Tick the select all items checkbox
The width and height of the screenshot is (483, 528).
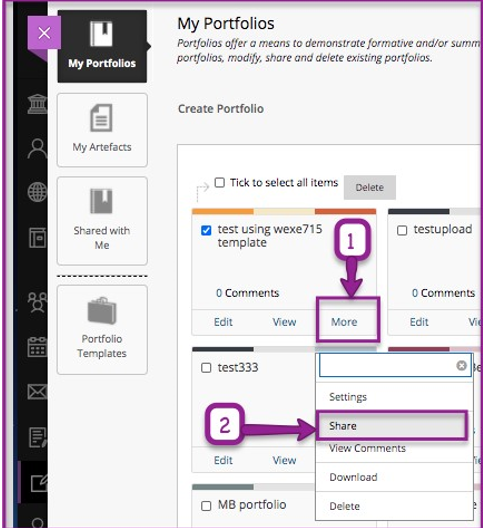tap(220, 183)
